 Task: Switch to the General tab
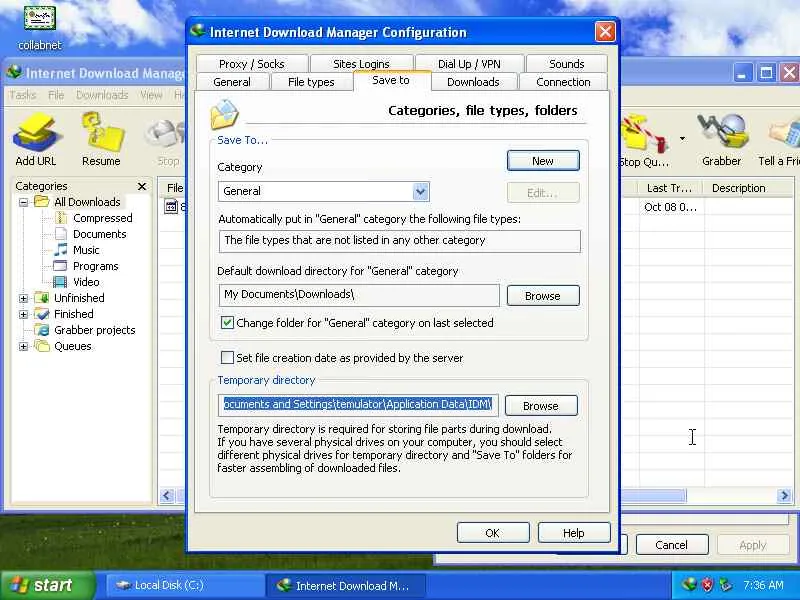232,82
